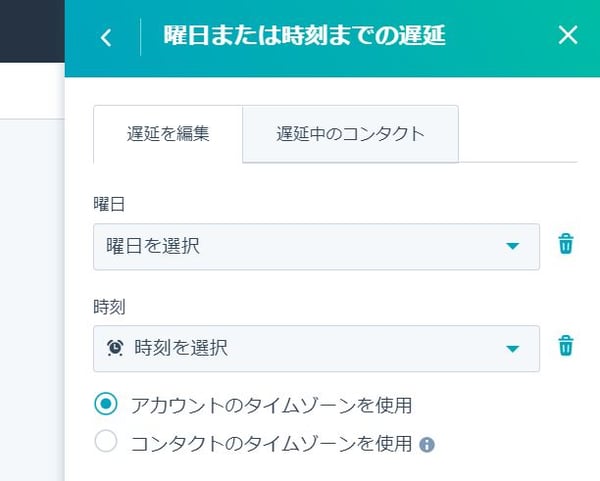Click the caret arrow in the 曜日 dropdown
Screen dimensions: 600x481
click(512, 246)
